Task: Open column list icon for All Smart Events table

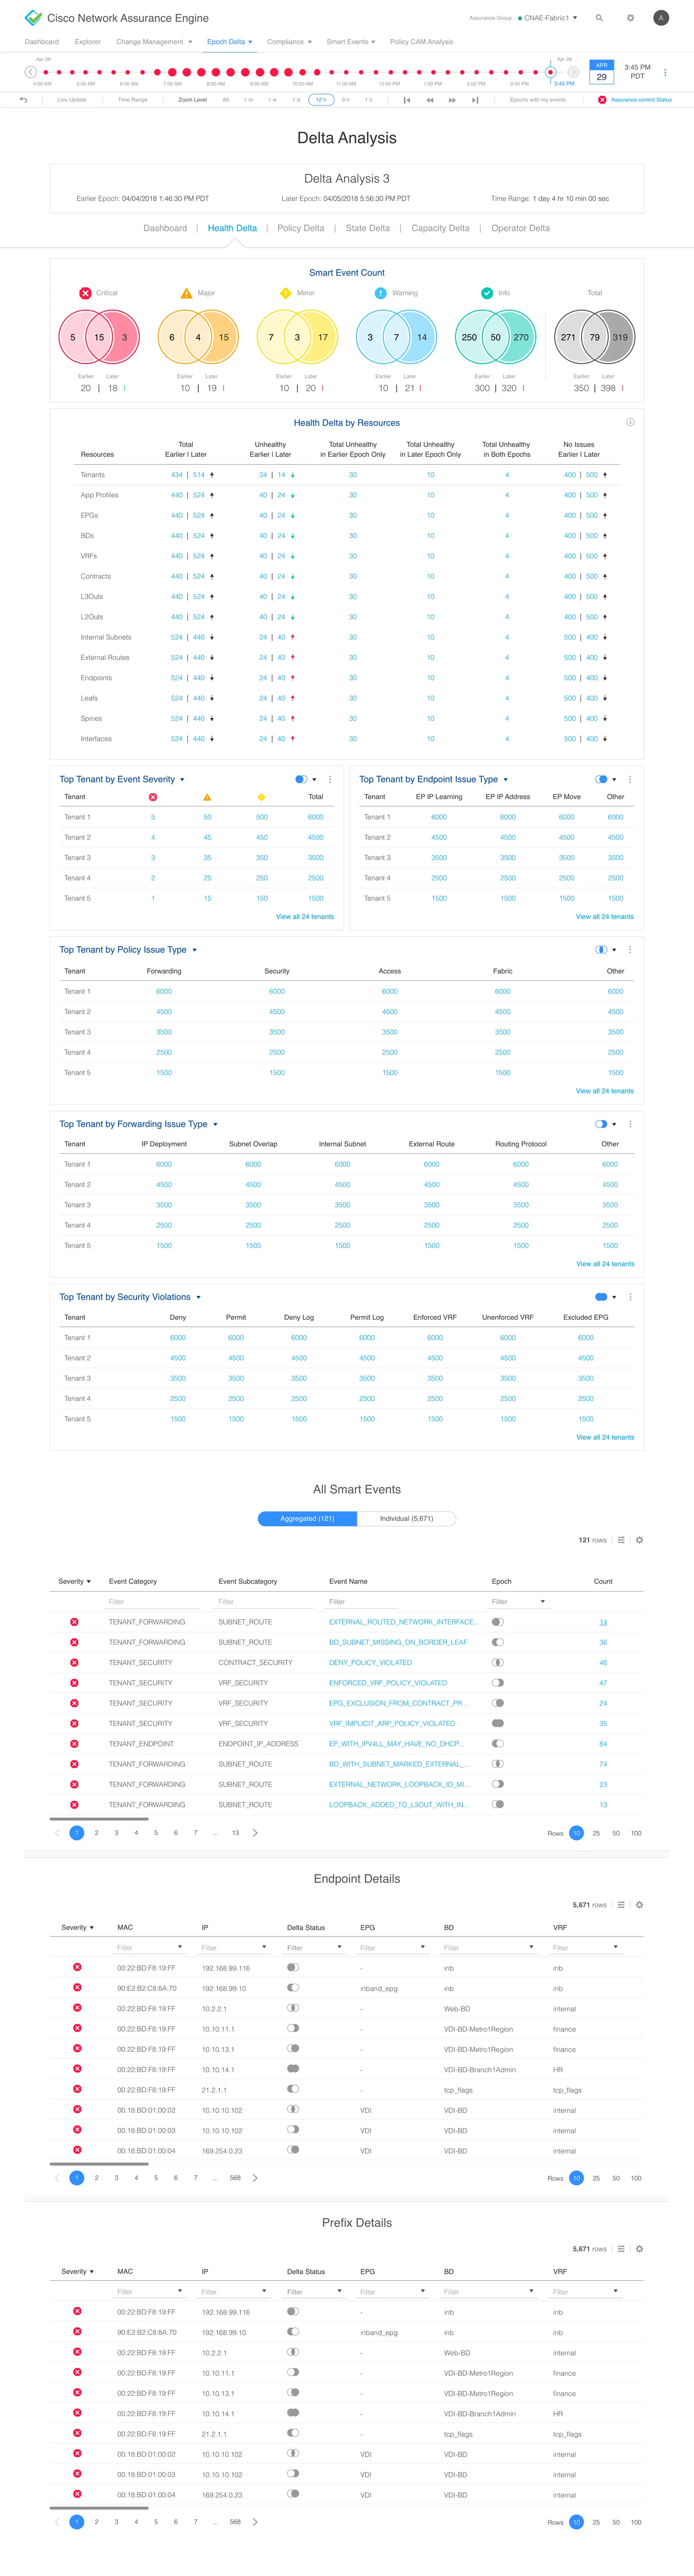Action: point(621,1540)
